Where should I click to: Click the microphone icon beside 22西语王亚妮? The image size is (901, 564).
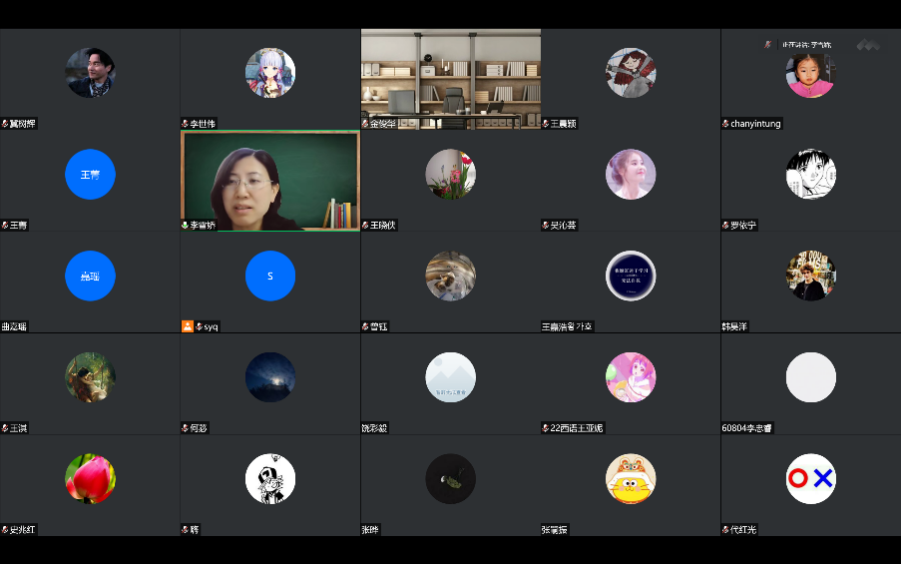click(545, 428)
